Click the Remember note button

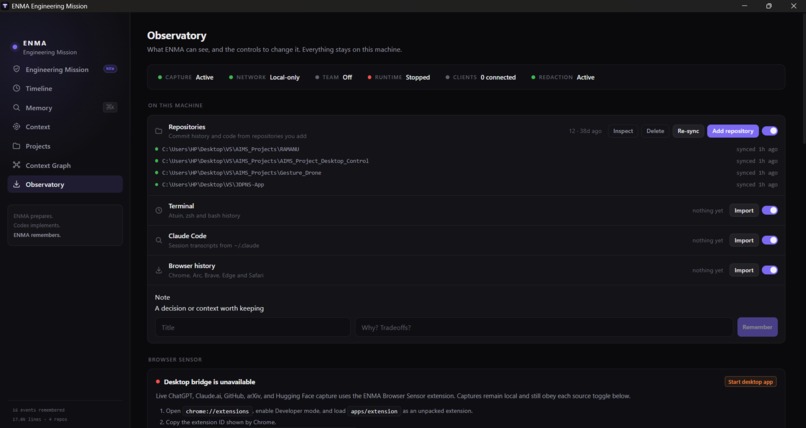pyautogui.click(x=757, y=327)
